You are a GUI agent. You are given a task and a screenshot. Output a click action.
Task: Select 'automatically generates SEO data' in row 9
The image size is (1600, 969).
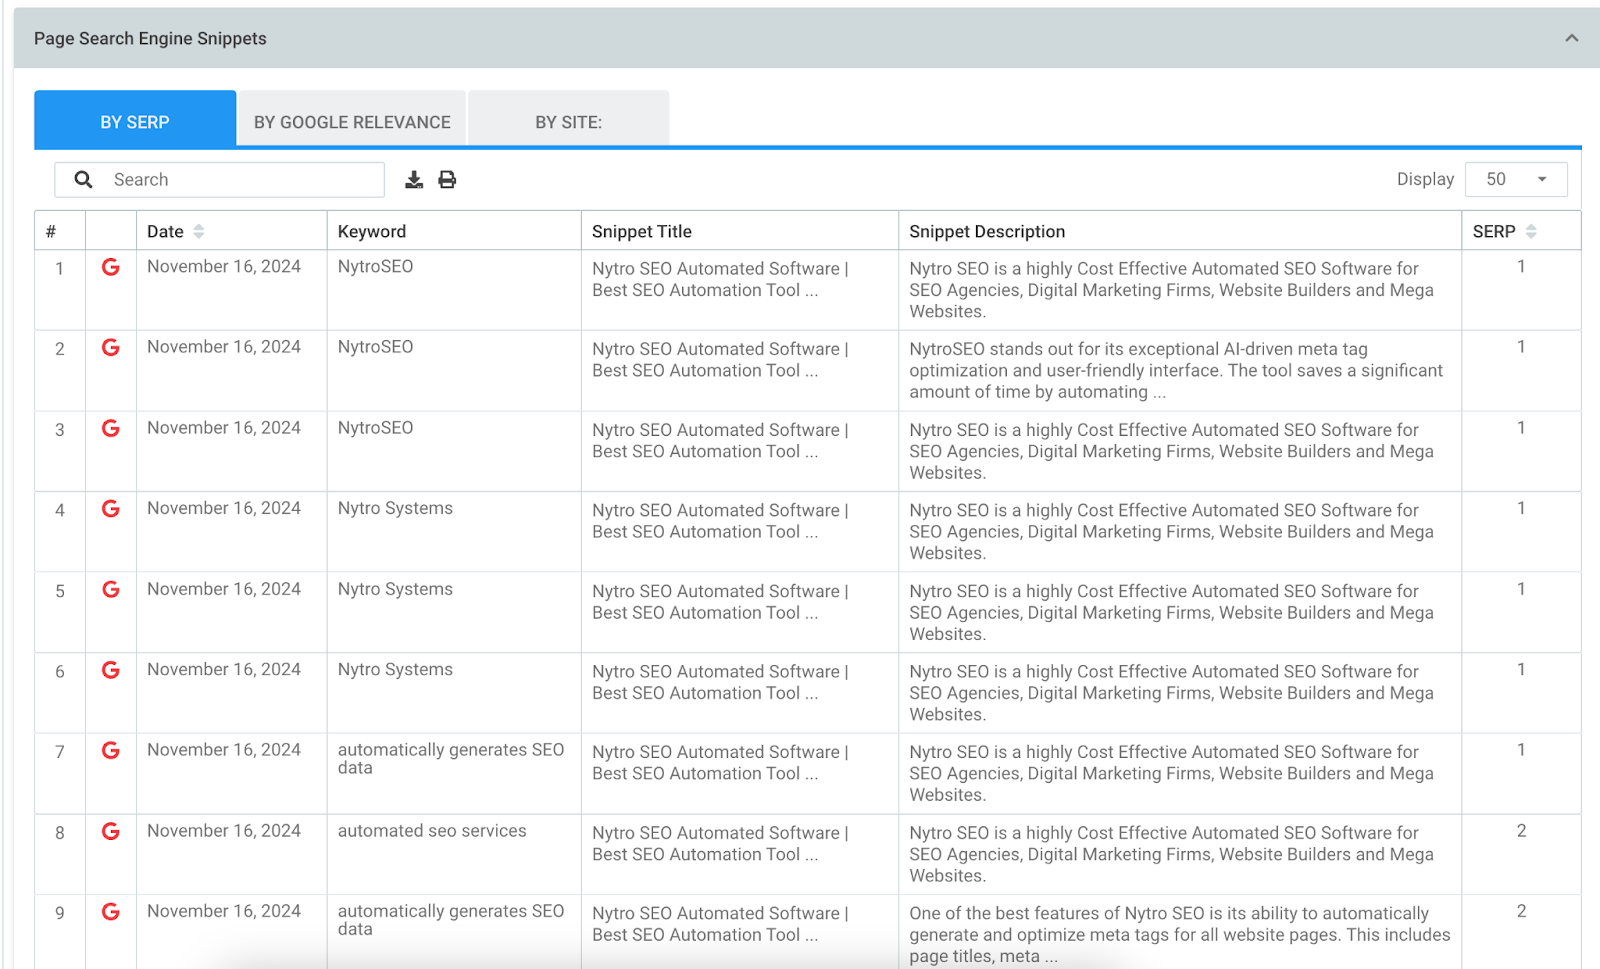[x=451, y=919]
